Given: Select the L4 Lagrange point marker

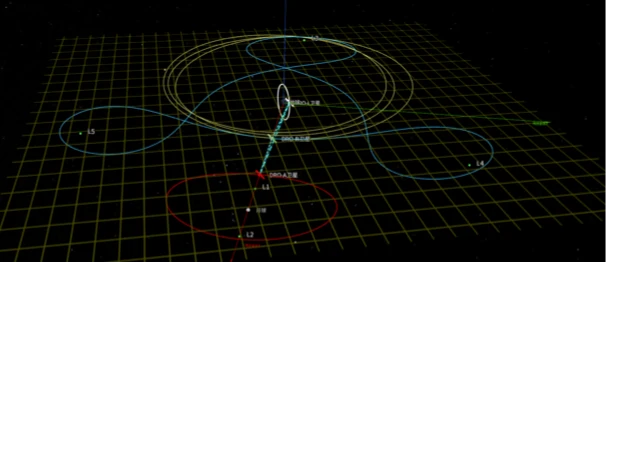Looking at the screenshot, I should (469, 164).
